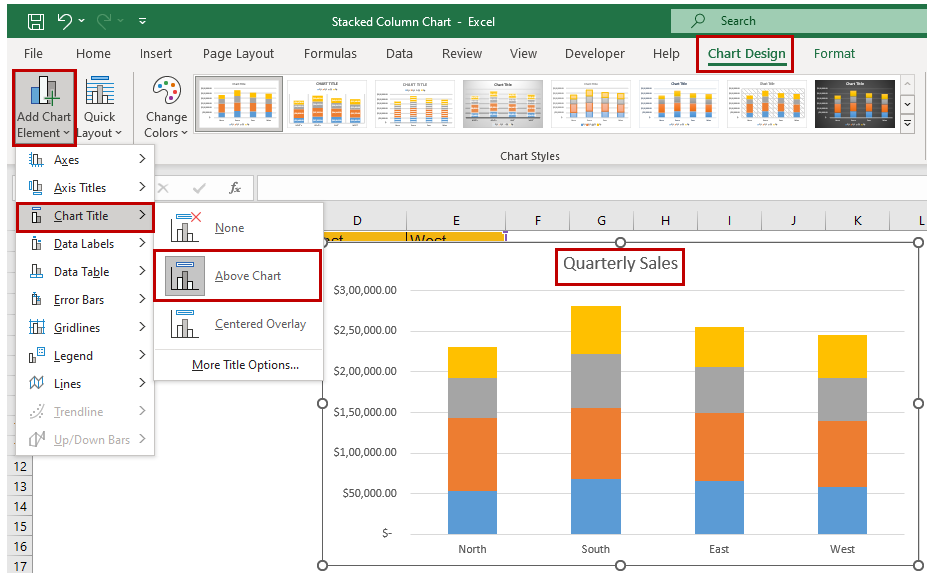Click the $2,00,000.00 axis value
The image size is (932, 578).
point(365,371)
